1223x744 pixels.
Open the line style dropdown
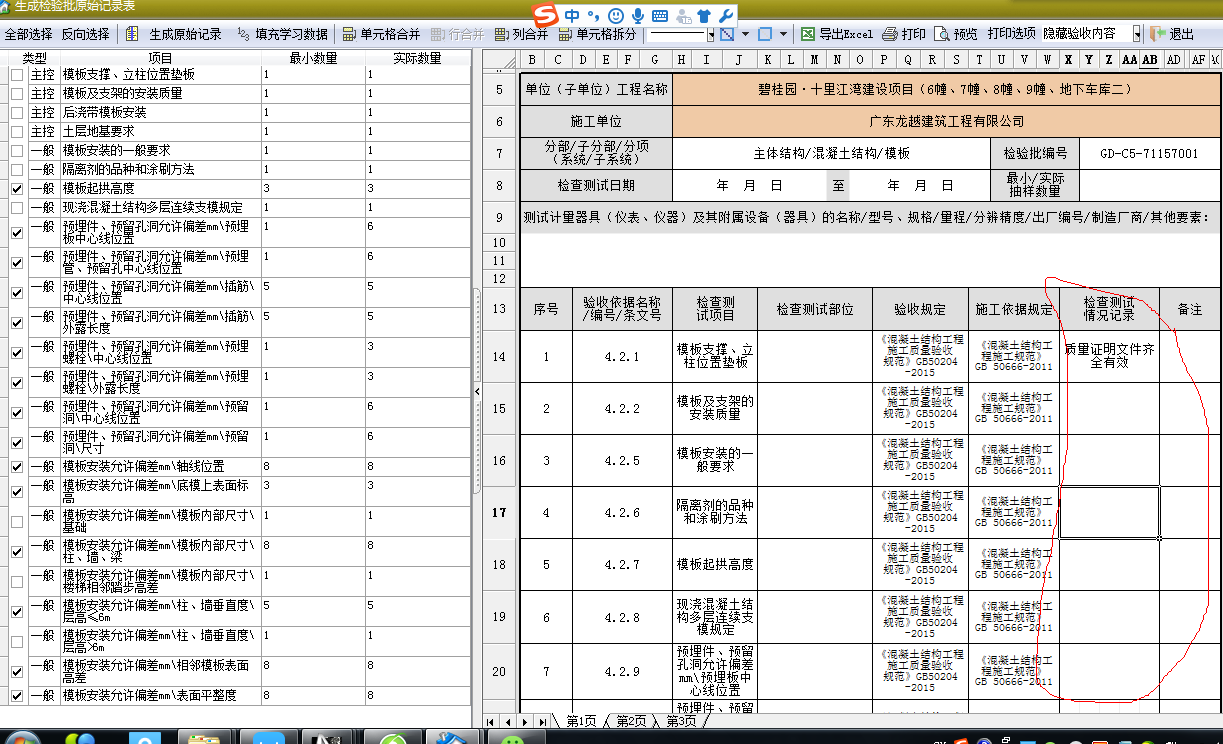click(x=711, y=35)
